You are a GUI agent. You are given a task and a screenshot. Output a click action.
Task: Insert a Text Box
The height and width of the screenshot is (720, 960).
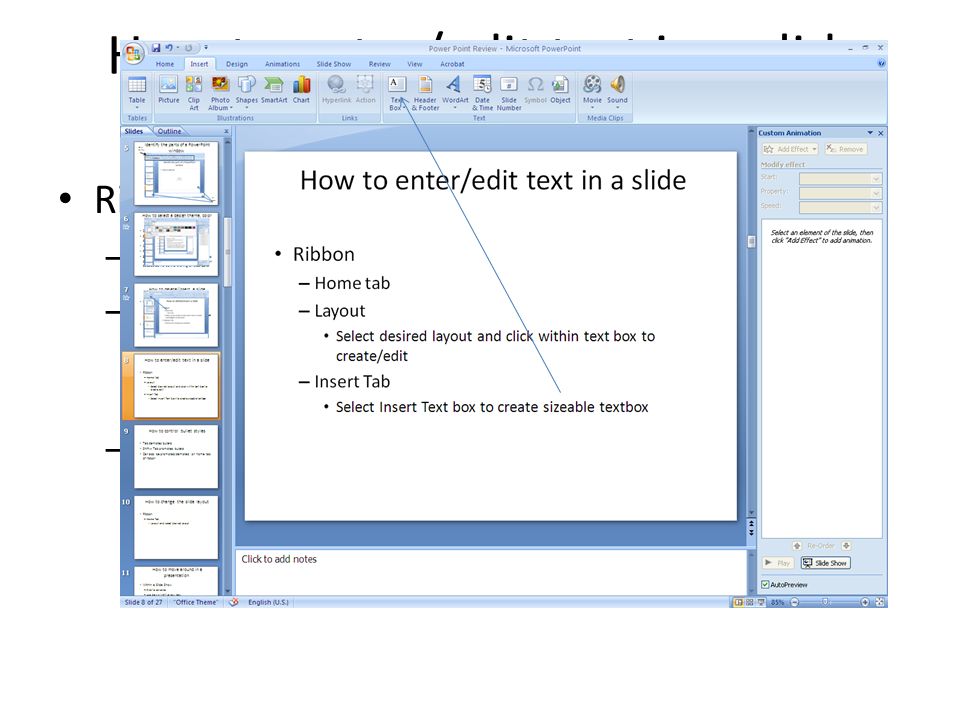pos(397,92)
